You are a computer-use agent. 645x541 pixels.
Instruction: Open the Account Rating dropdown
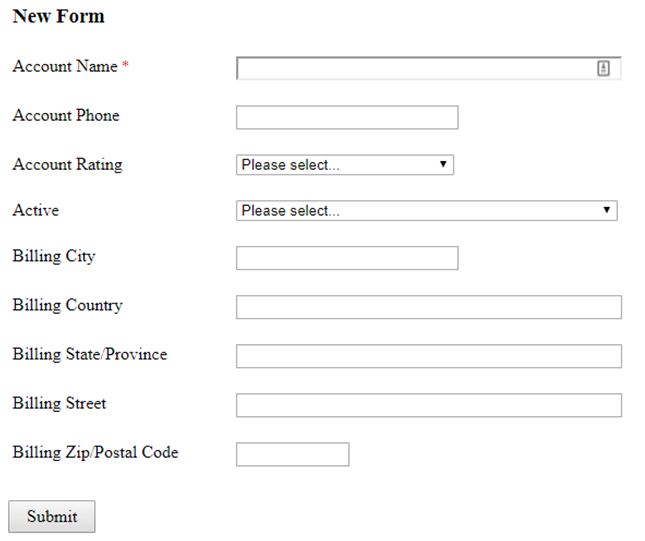pos(345,165)
